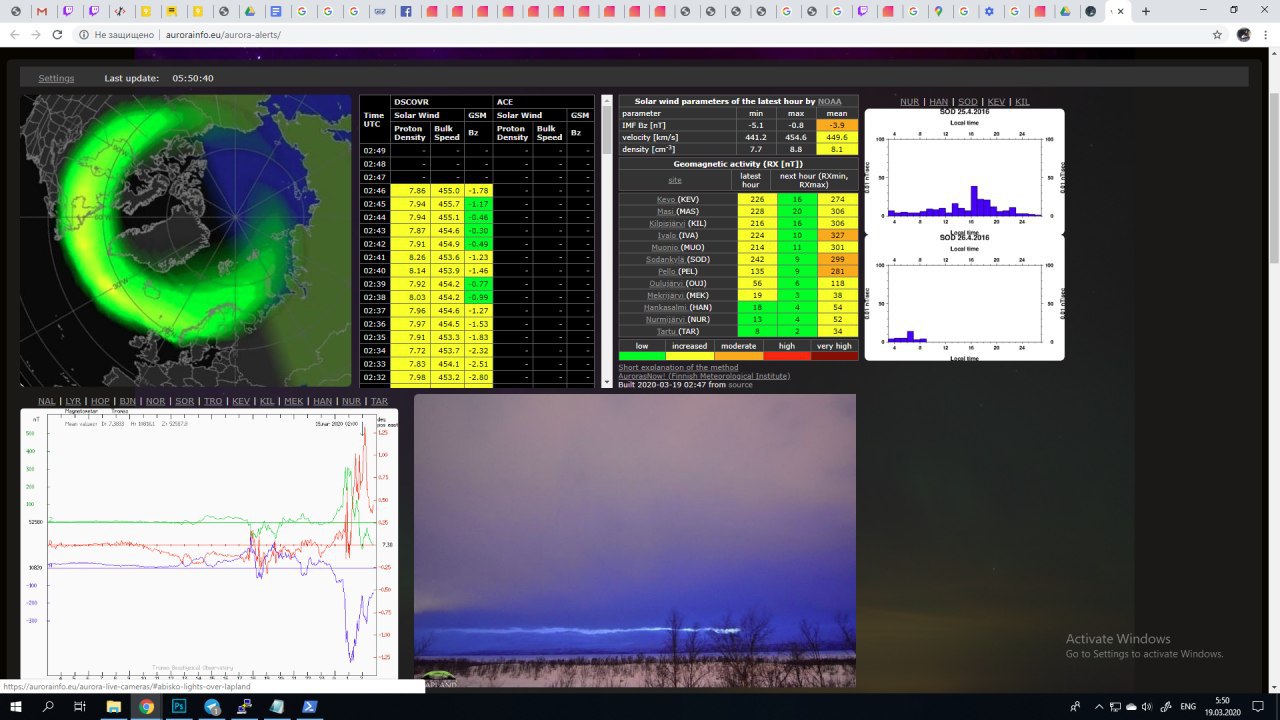Open Task View on the taskbar
This screenshot has height=720, width=1280.
pyautogui.click(x=80, y=706)
